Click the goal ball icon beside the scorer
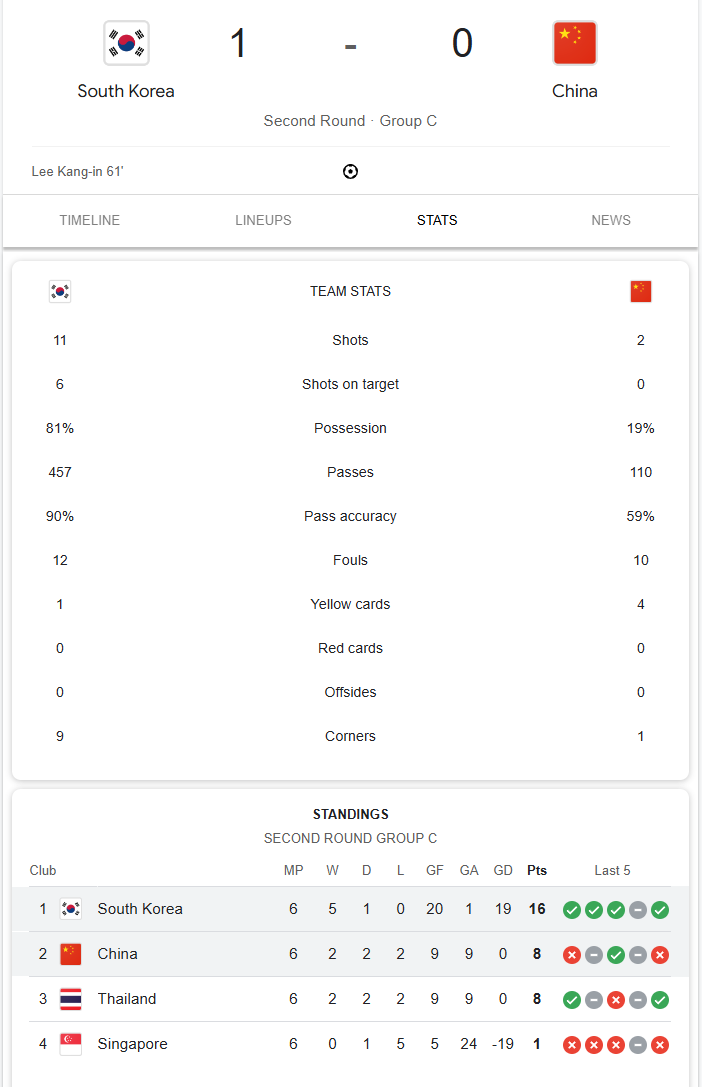Screen dimensions: 702x1087 [350, 172]
